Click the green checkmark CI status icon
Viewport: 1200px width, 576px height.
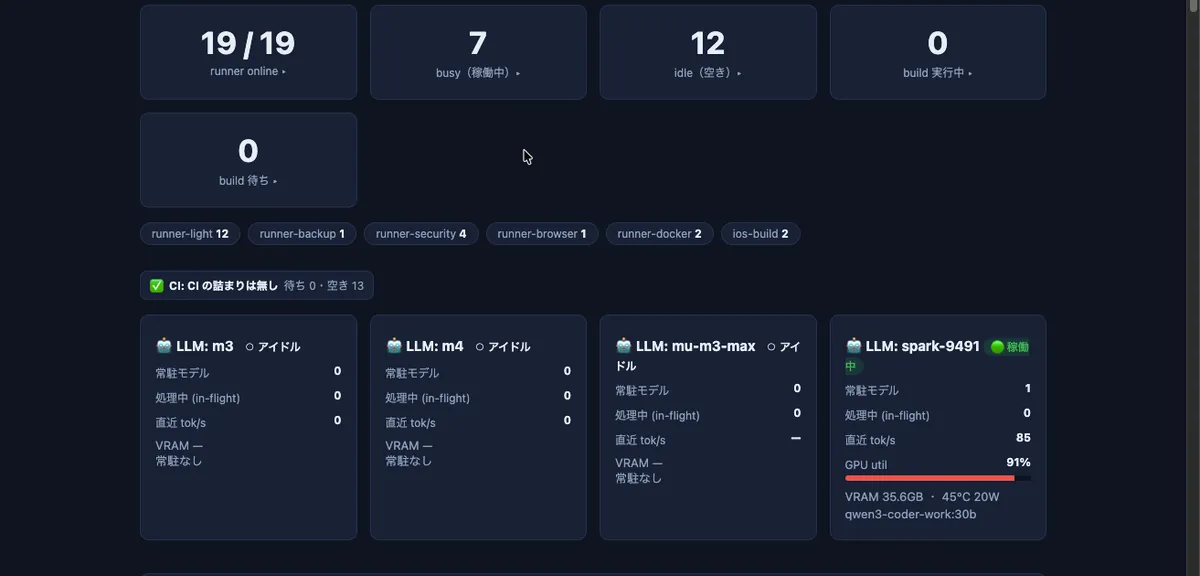[x=157, y=286]
